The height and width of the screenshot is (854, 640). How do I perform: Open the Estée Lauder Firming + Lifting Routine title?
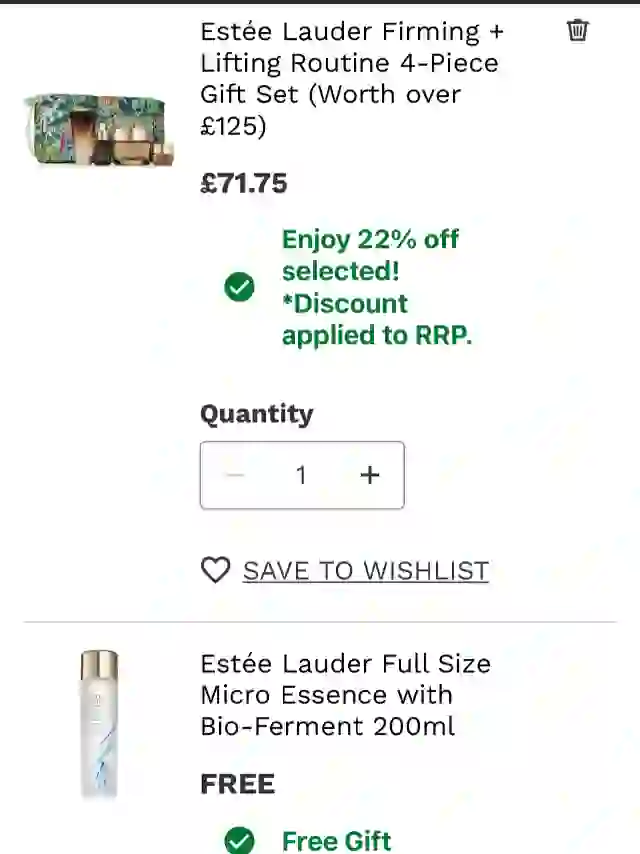coord(352,78)
